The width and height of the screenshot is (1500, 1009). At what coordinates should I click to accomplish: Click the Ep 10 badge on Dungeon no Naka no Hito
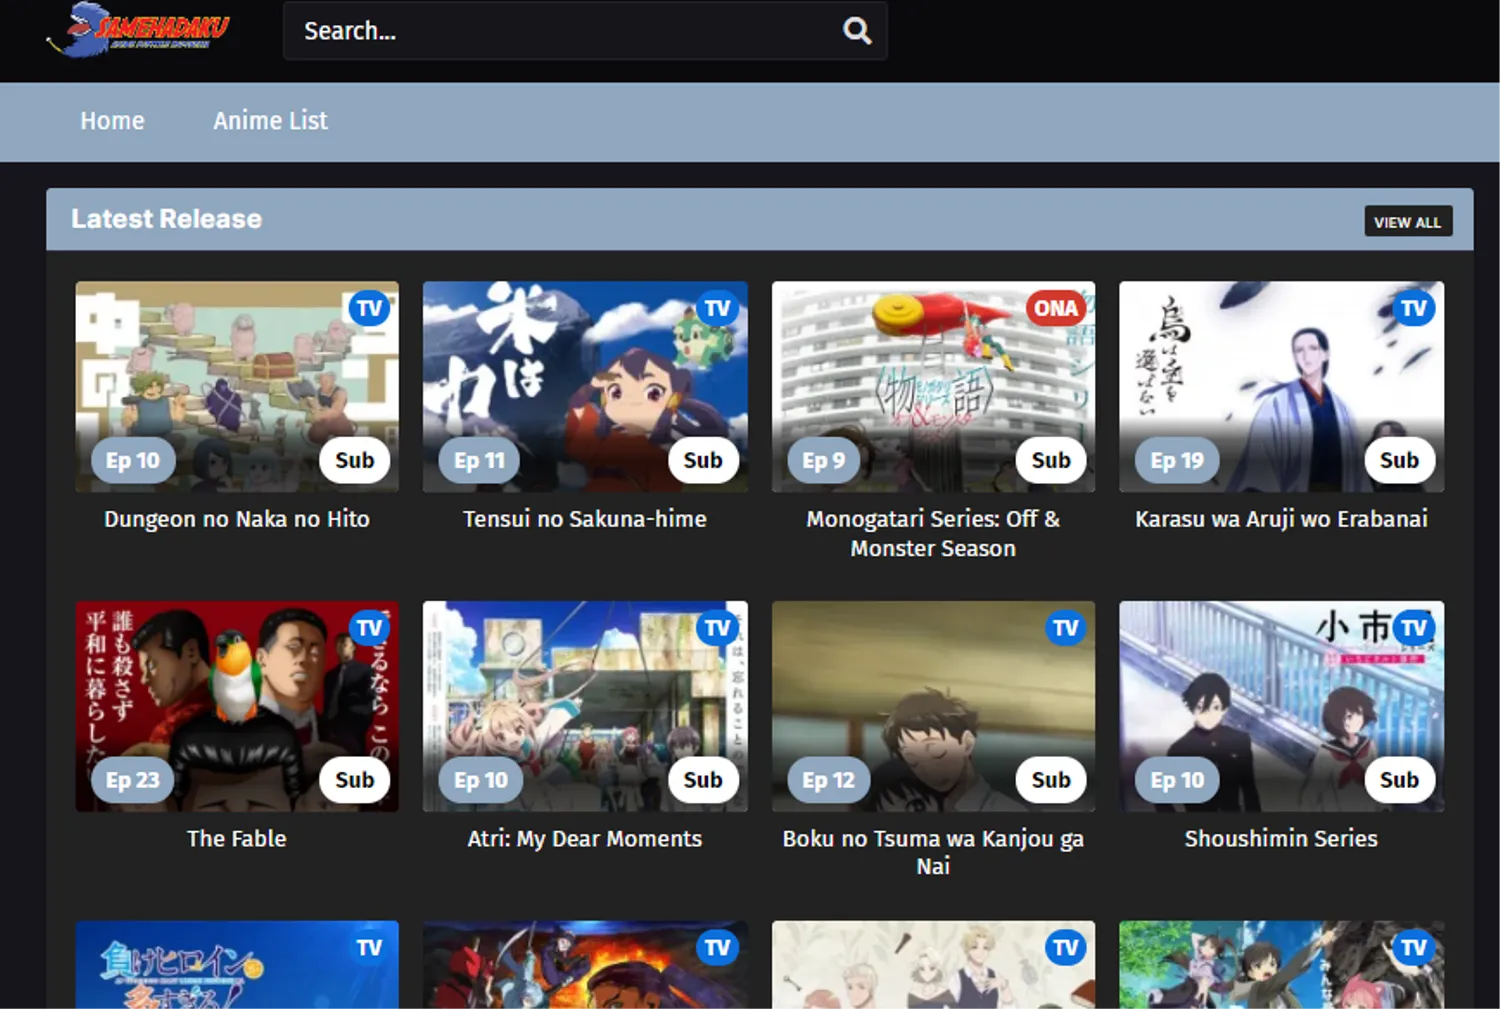pyautogui.click(x=133, y=461)
